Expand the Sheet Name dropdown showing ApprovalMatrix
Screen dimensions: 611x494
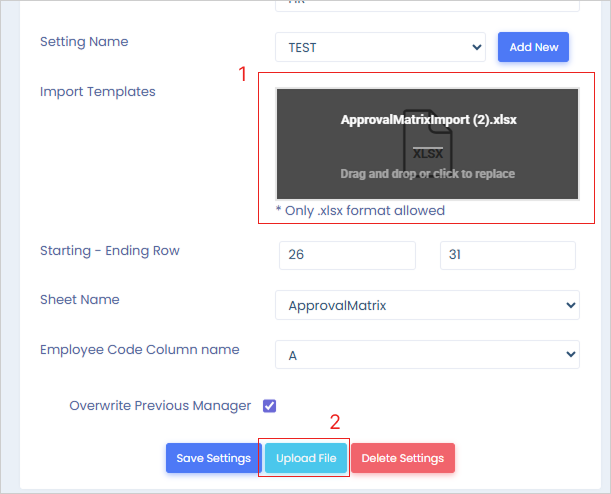click(427, 304)
